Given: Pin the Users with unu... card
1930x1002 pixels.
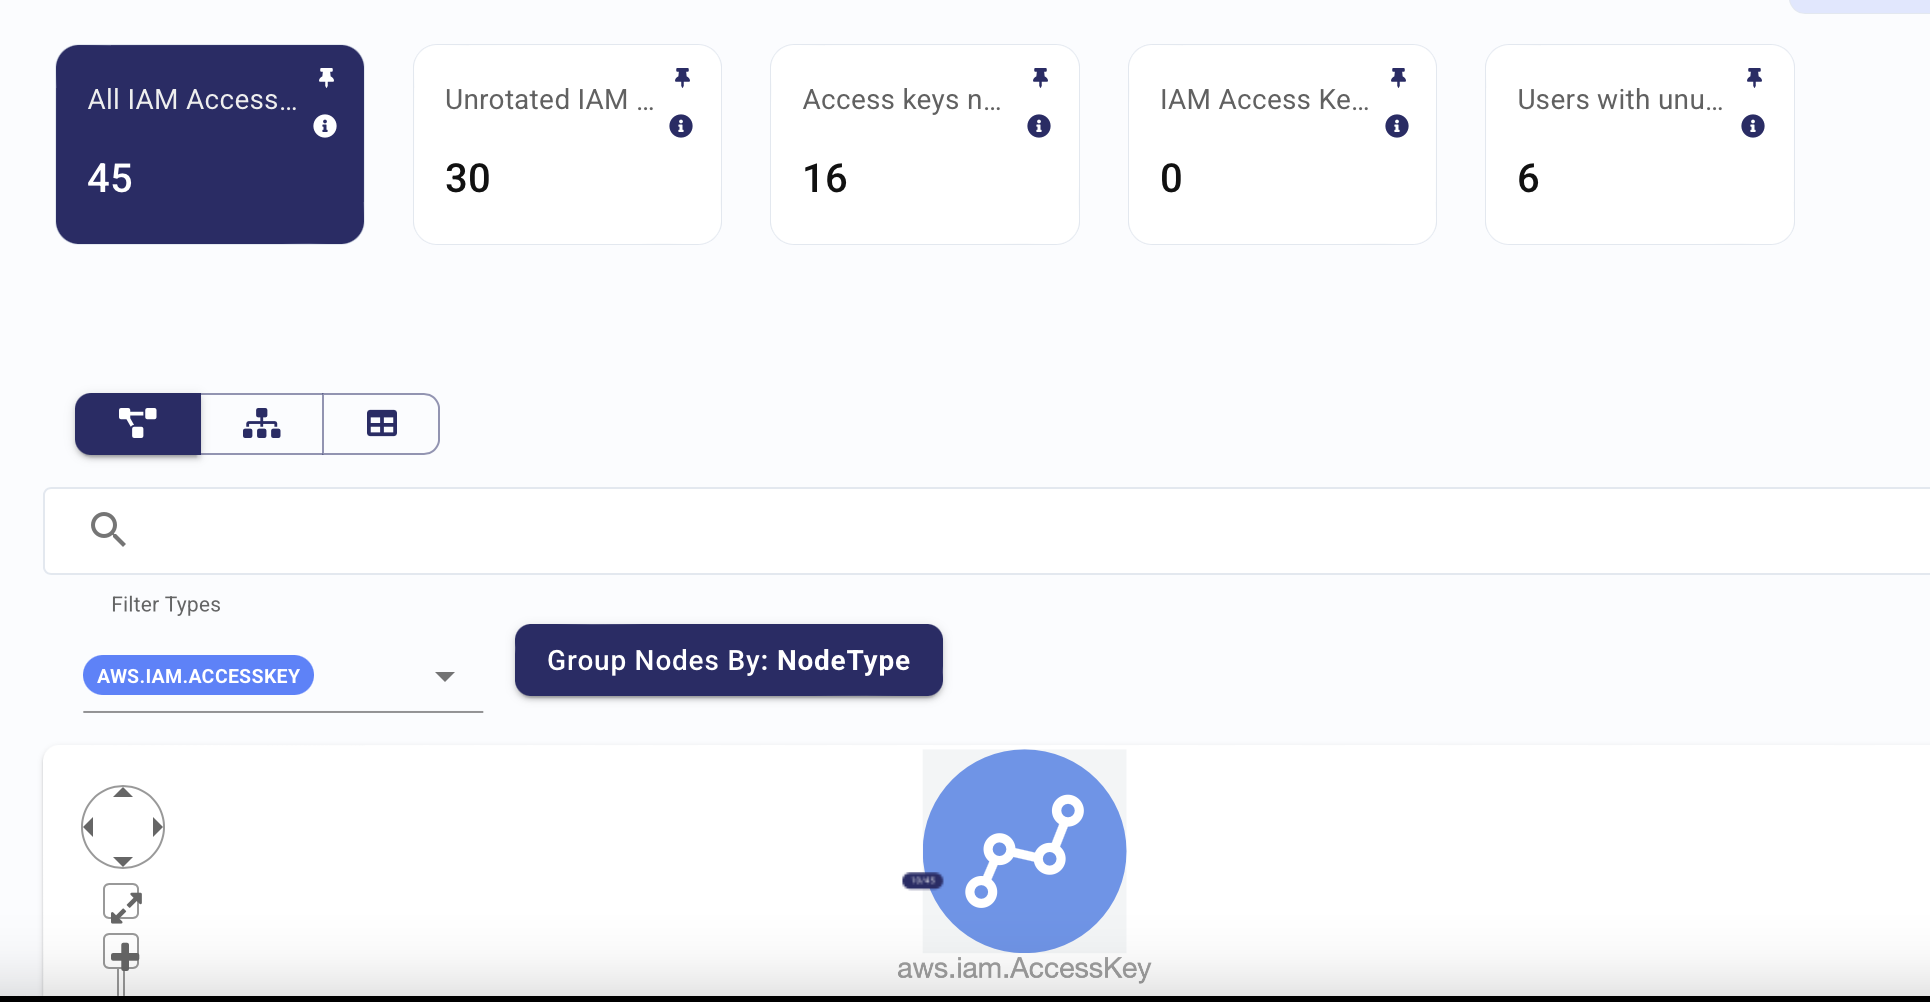Looking at the screenshot, I should [x=1754, y=78].
